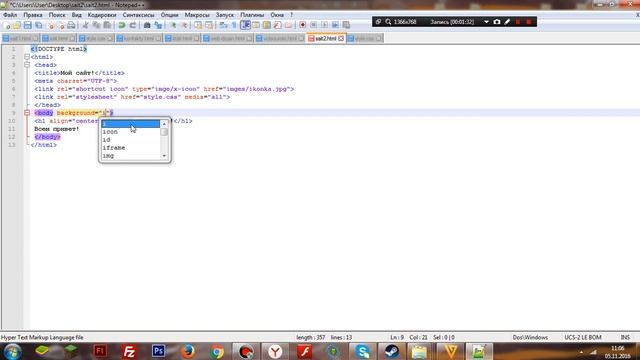
Task: Open Google Chrome from the taskbar
Action: click(217, 351)
